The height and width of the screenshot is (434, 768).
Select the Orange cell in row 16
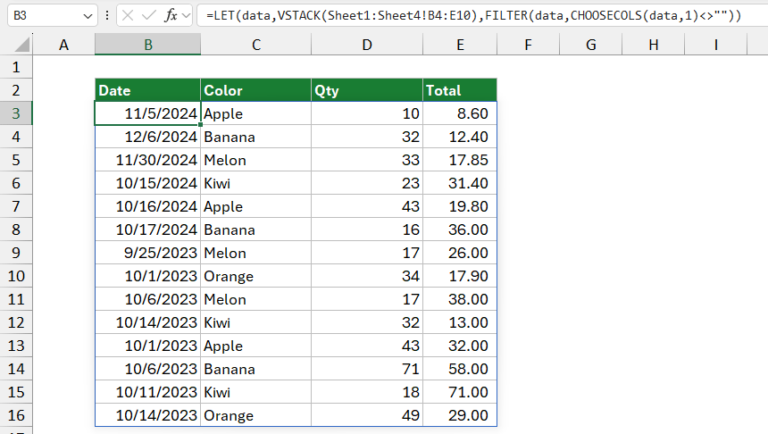(255, 415)
